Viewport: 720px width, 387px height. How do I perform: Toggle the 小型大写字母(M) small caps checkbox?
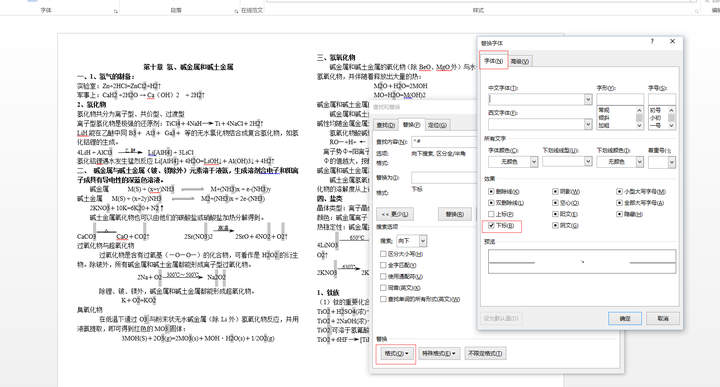(619, 191)
